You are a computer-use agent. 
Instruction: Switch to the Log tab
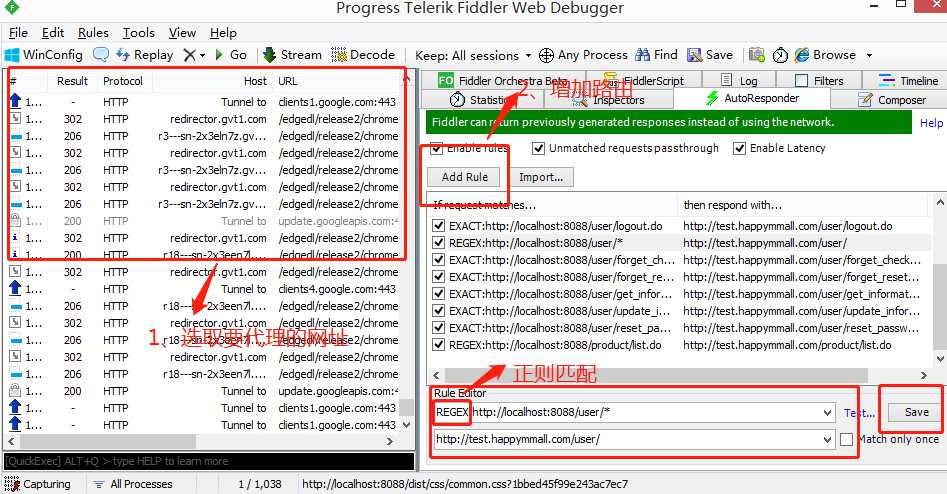(739, 80)
